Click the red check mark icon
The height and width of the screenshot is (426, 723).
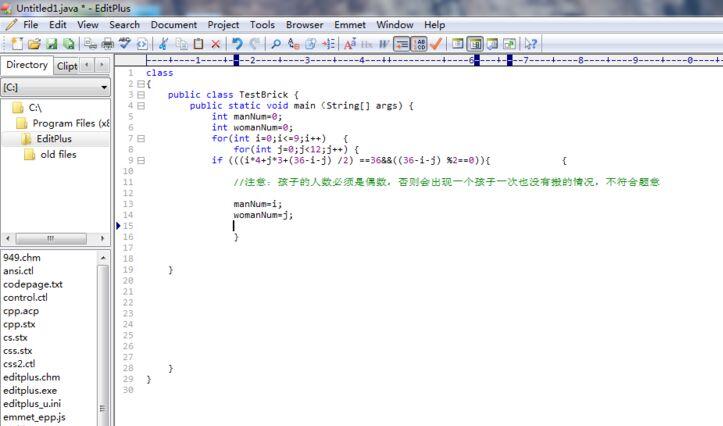click(x=435, y=44)
